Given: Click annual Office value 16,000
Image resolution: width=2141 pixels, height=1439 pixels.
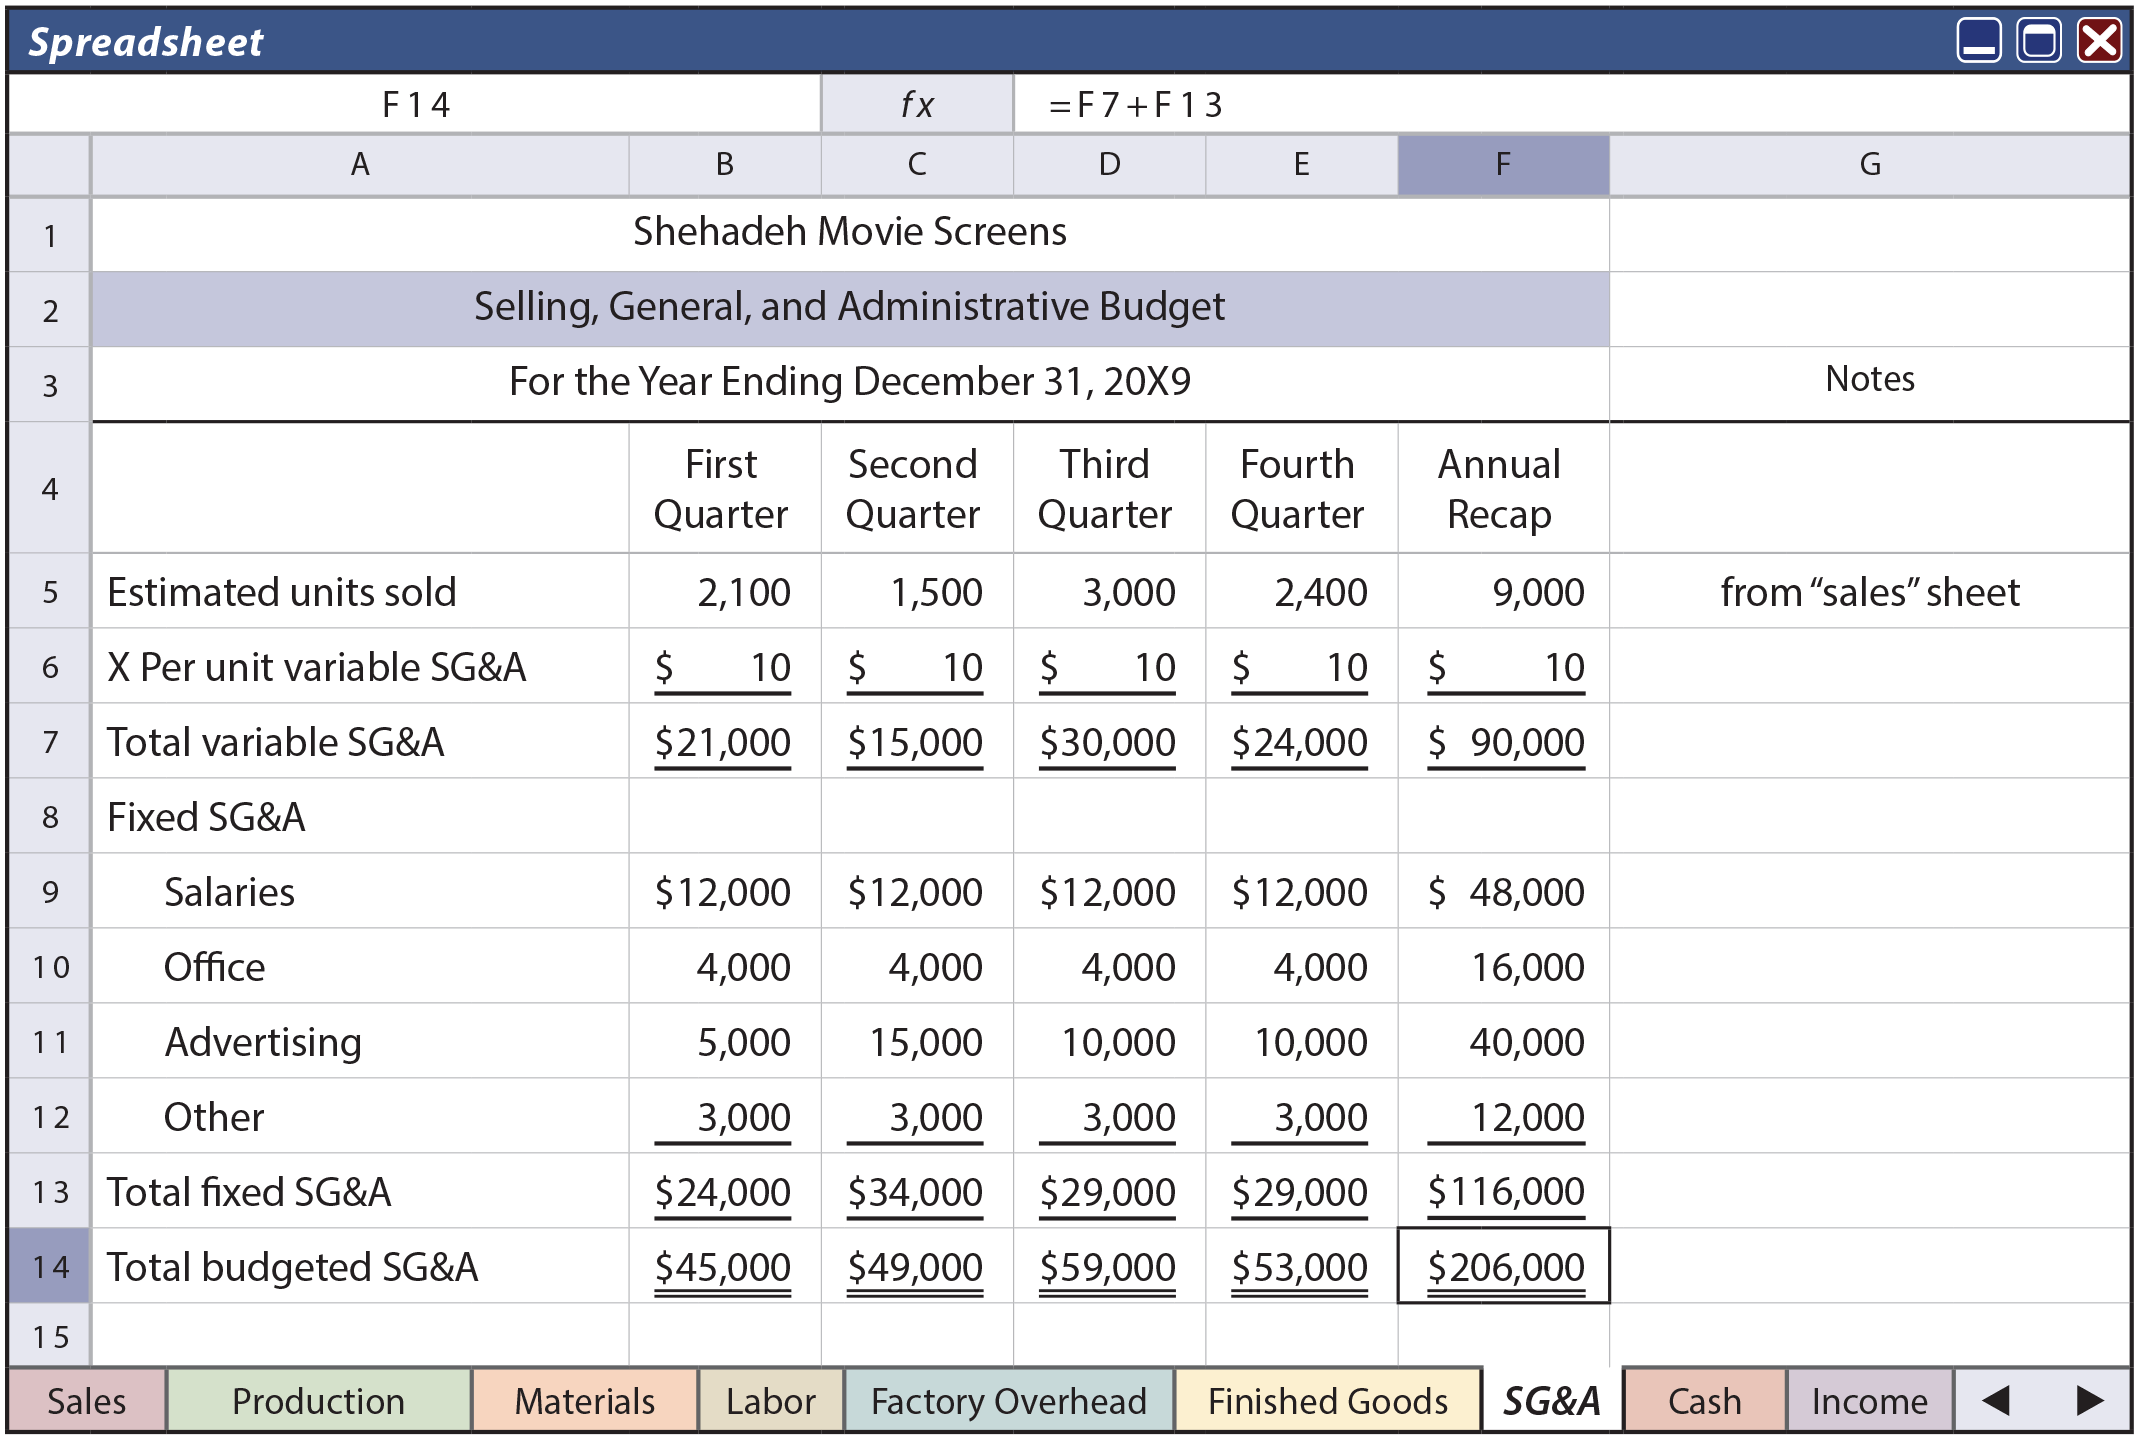Looking at the screenshot, I should 1503,966.
